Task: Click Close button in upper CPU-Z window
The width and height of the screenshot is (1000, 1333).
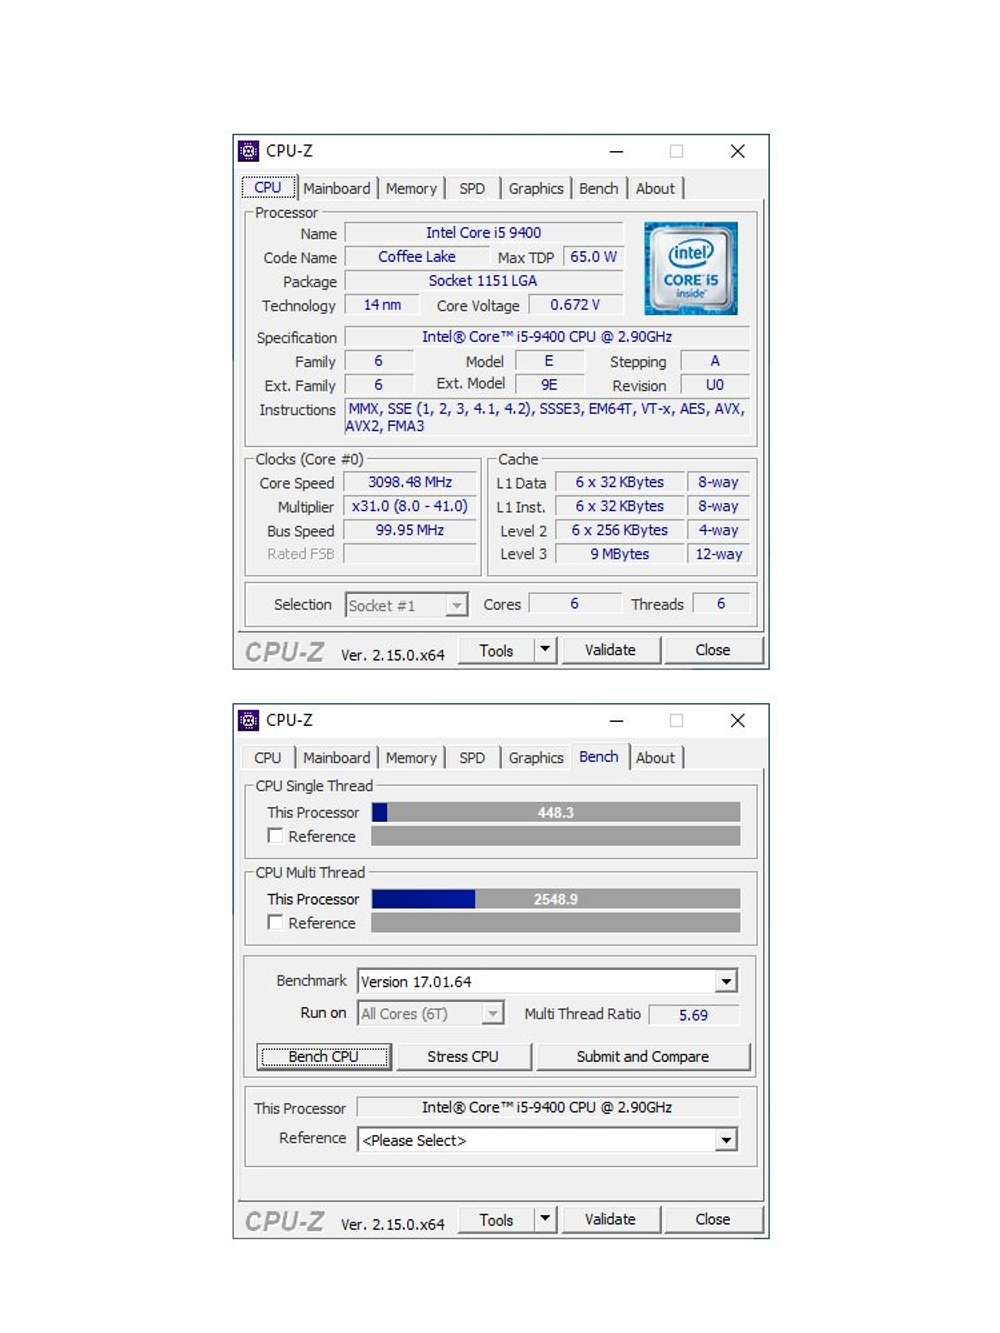Action: 713,650
